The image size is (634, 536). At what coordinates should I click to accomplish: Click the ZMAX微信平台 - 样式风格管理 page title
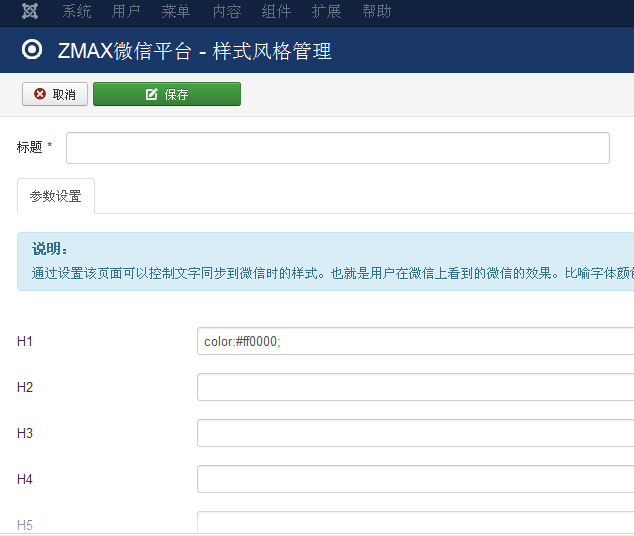194,51
